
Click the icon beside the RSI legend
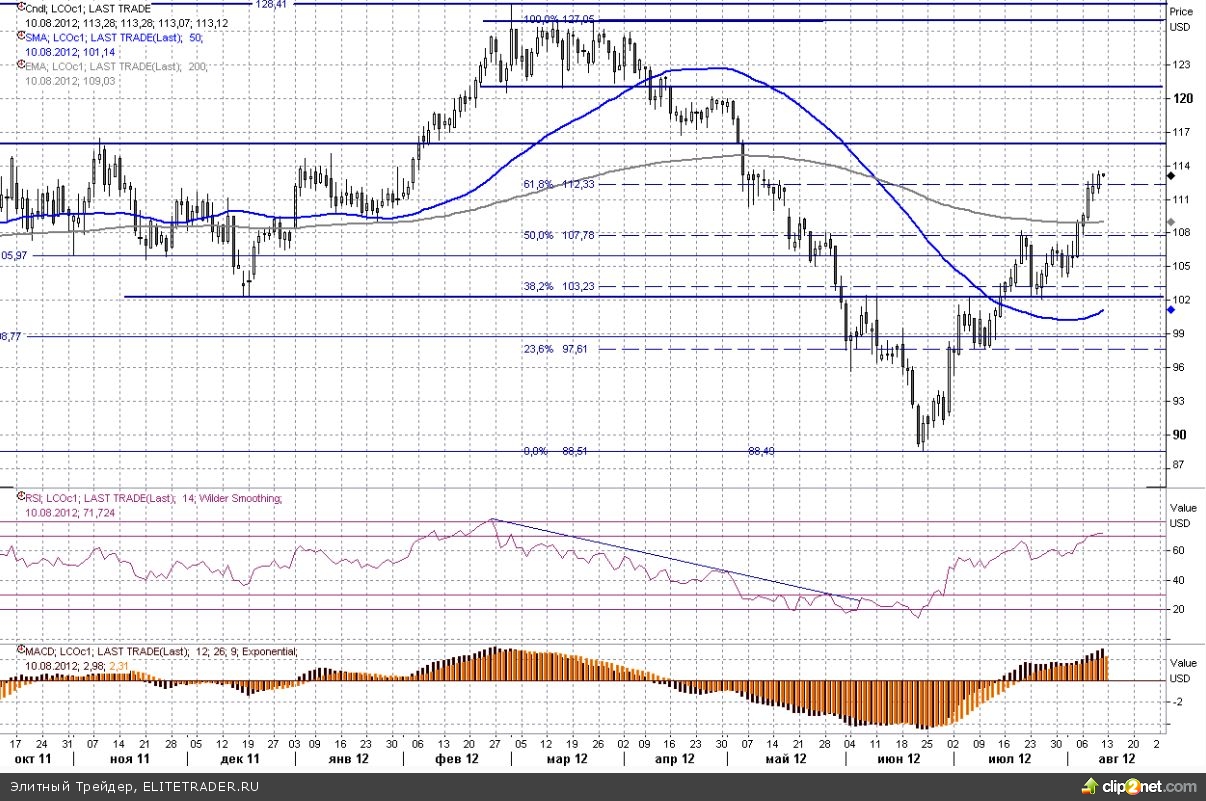point(20,497)
